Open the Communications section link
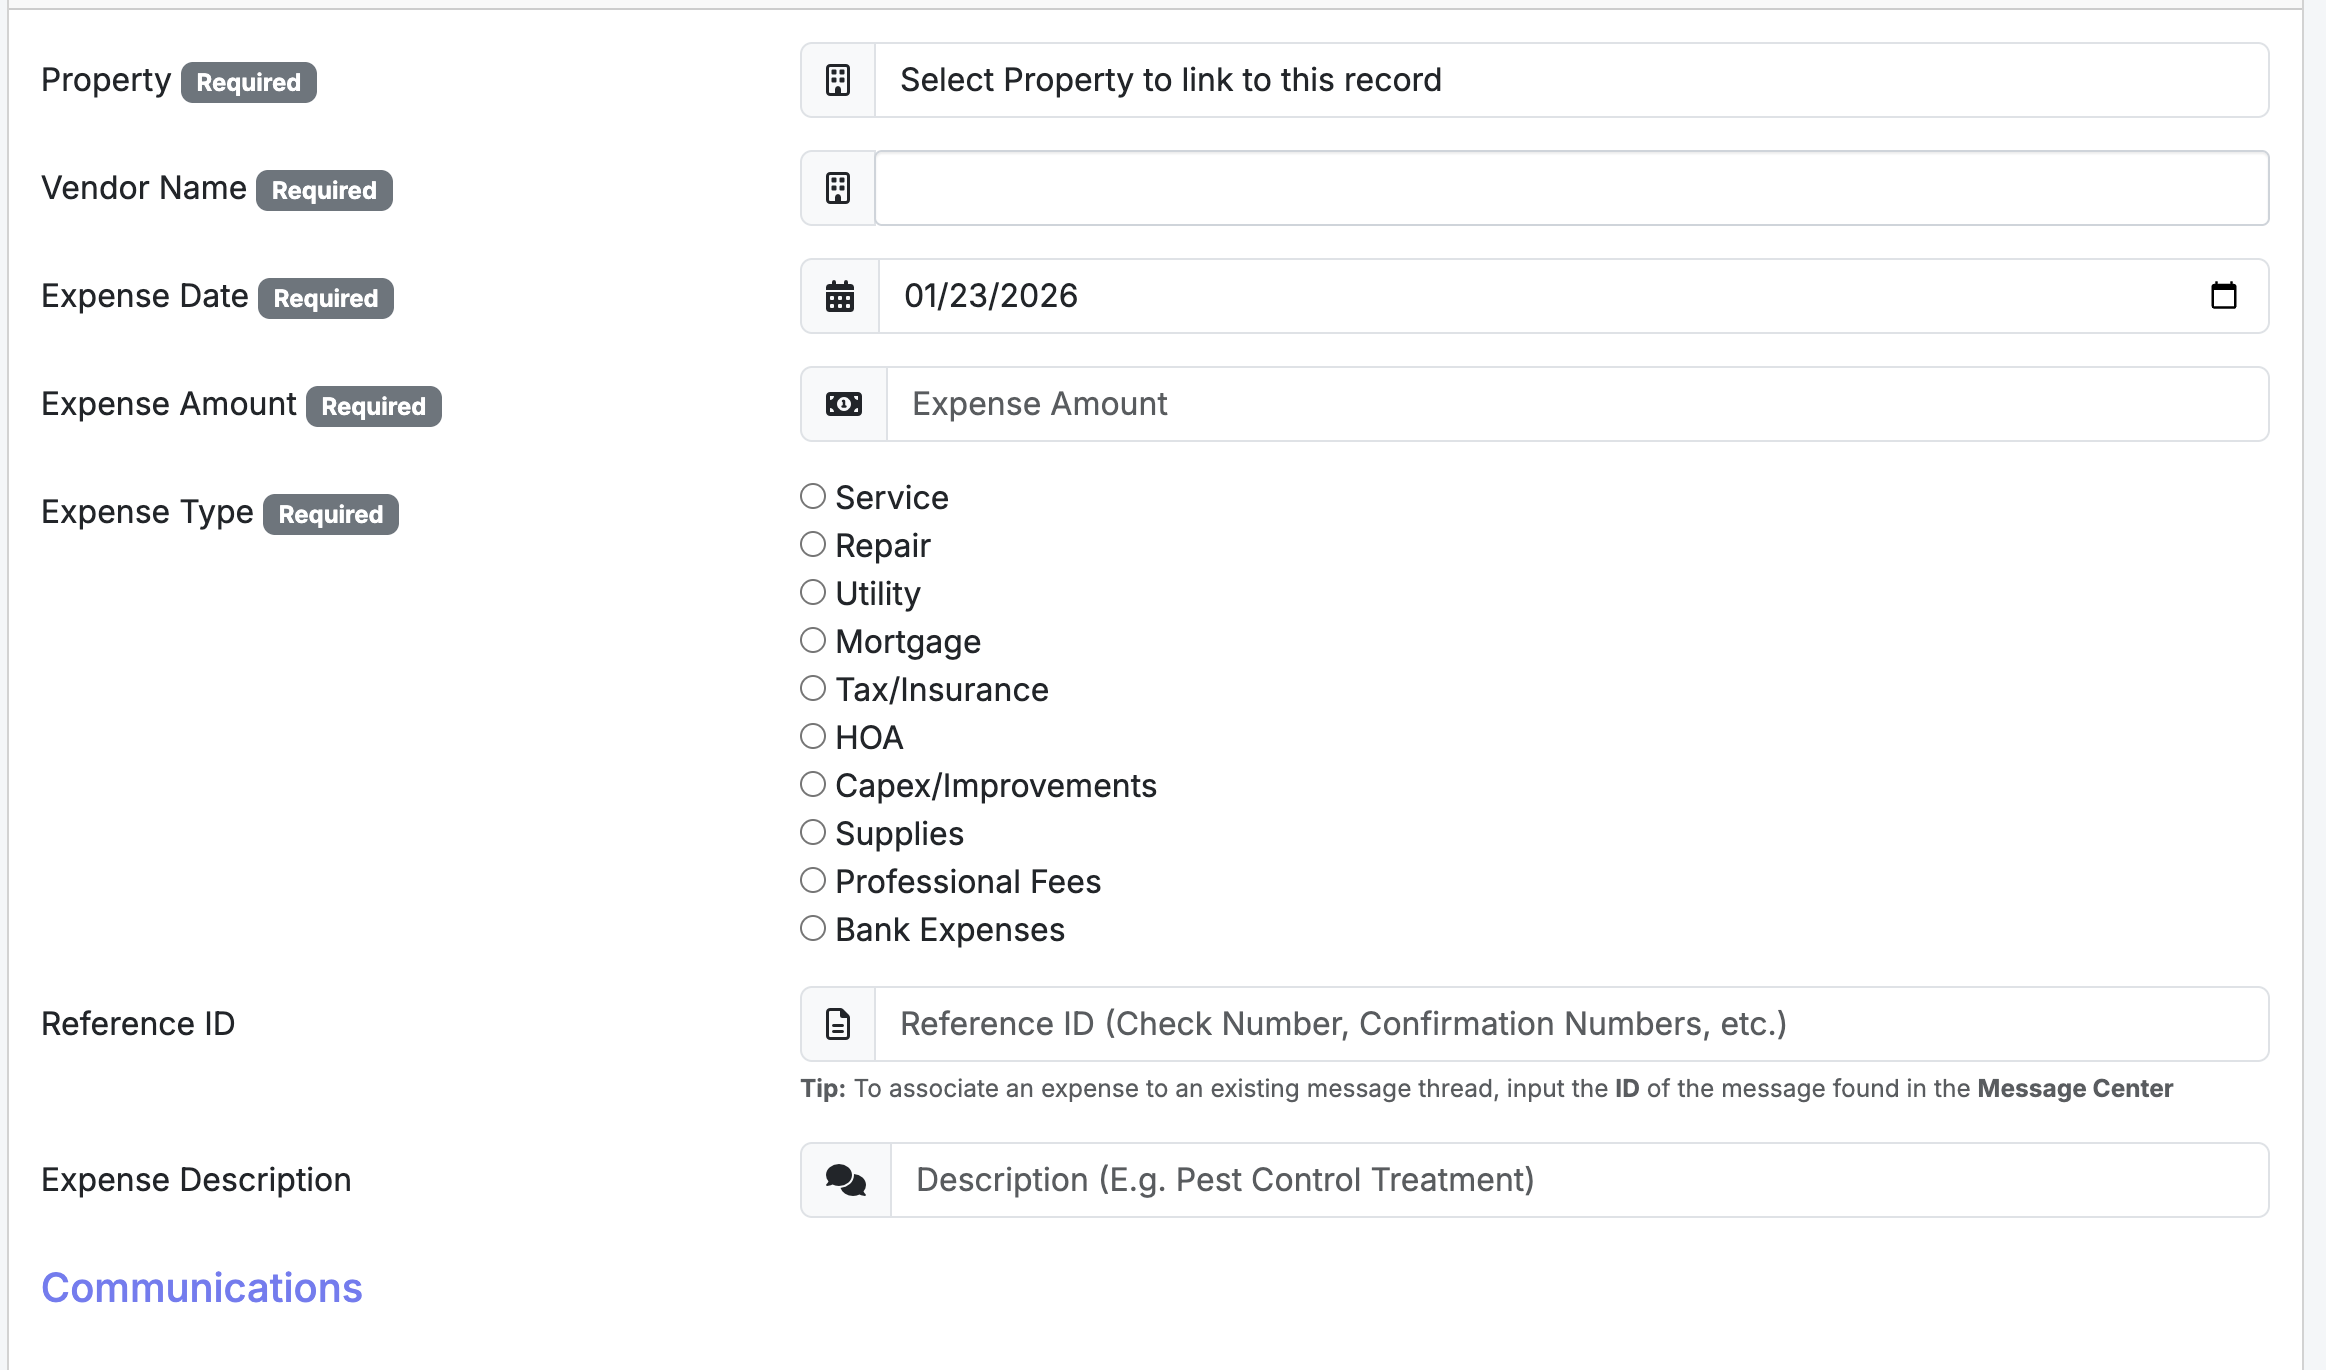The width and height of the screenshot is (2326, 1370). coord(202,1288)
